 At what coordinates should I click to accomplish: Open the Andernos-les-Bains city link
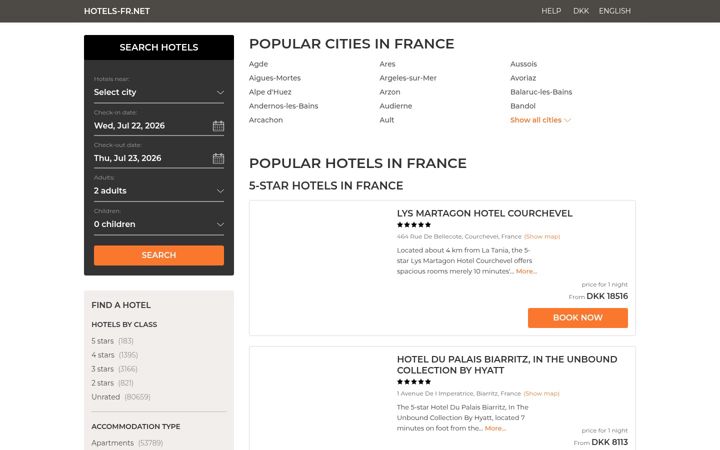tap(283, 106)
